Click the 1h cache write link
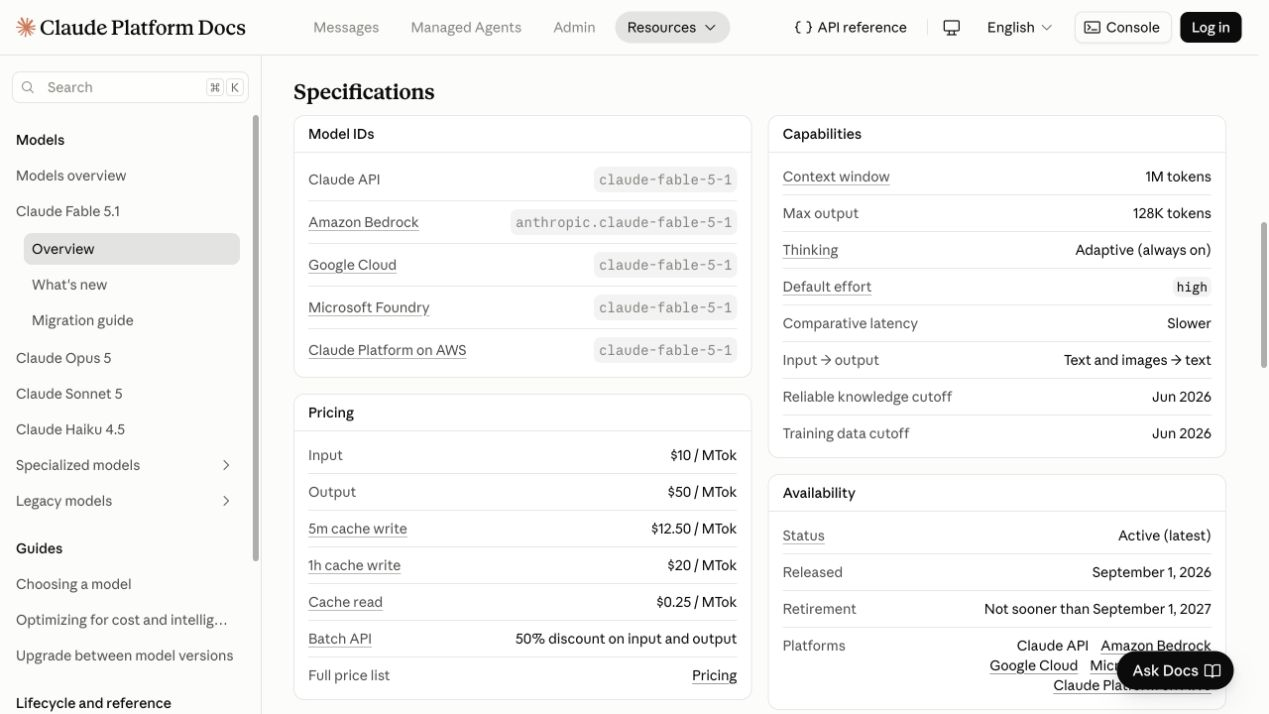Screen dimensions: 1269x714 [354, 565]
